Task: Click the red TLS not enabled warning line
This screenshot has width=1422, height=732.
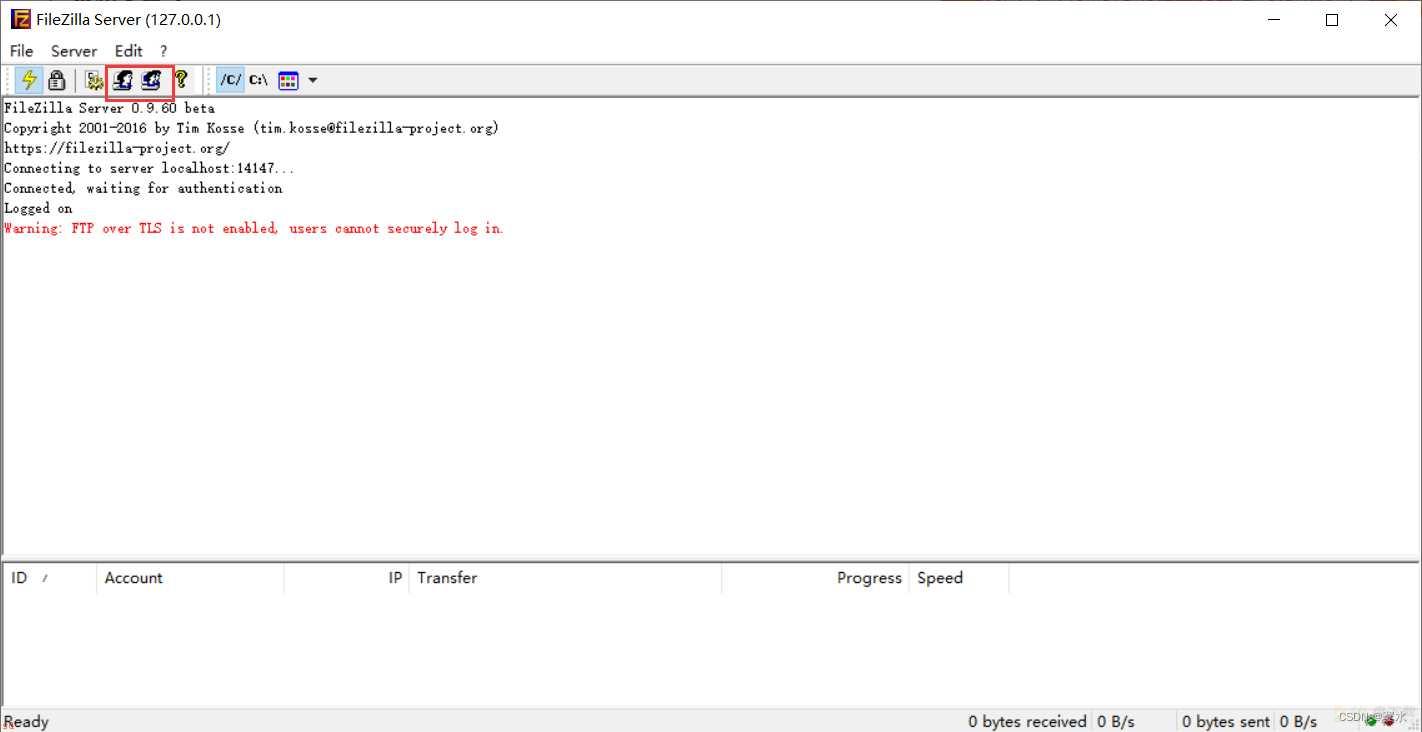Action: click(x=254, y=228)
